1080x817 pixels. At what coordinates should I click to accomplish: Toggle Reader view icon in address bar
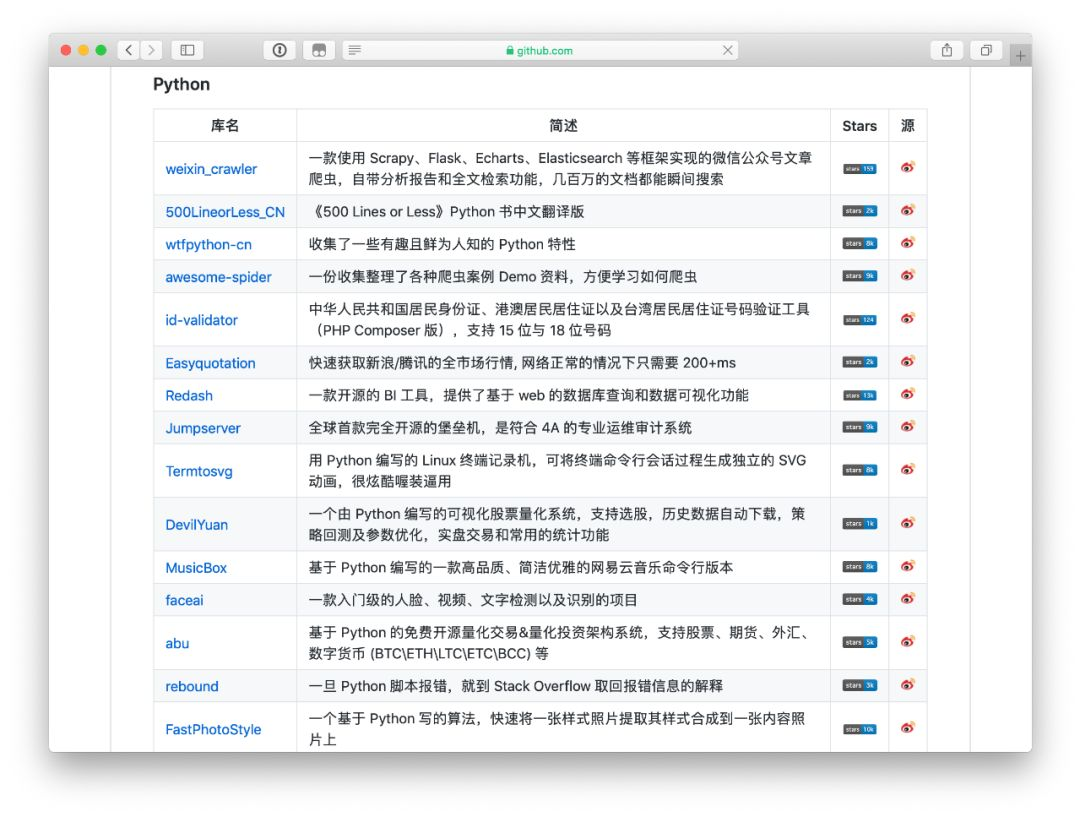(x=355, y=50)
